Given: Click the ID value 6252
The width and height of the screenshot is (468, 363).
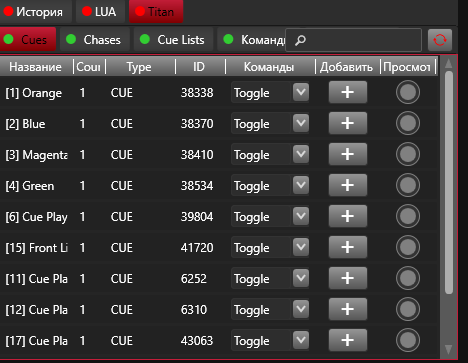Looking at the screenshot, I should 194,279.
